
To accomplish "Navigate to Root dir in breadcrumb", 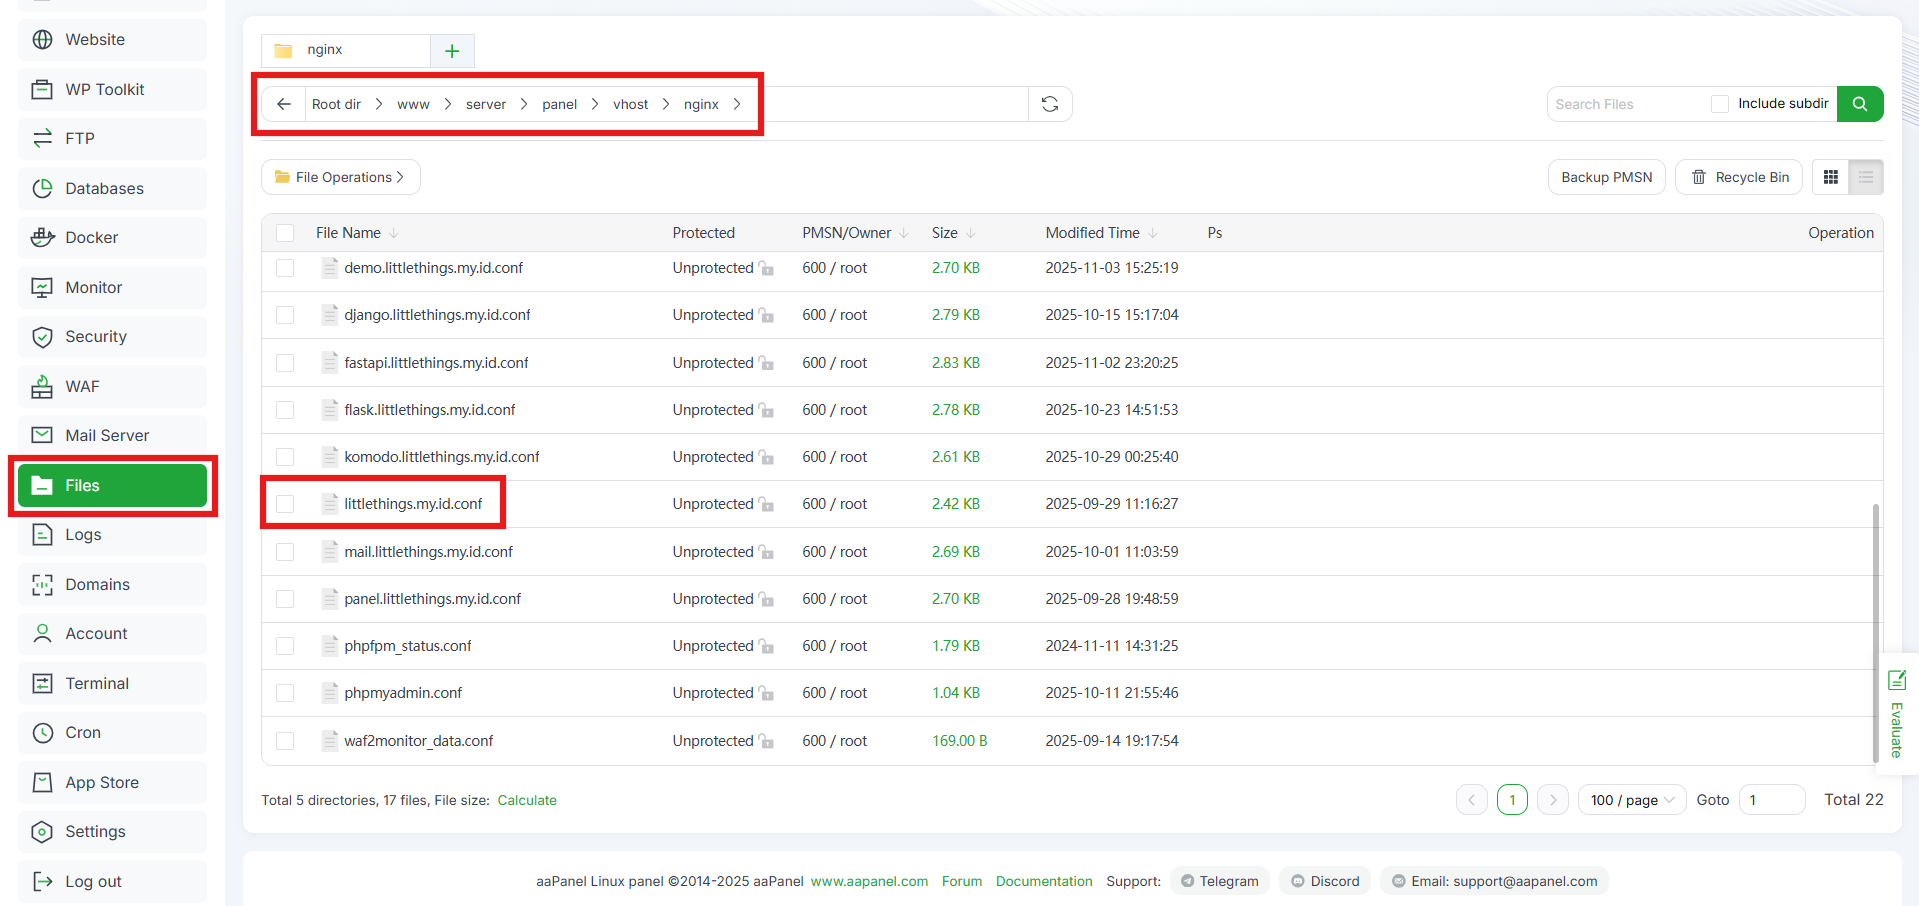I will point(336,104).
